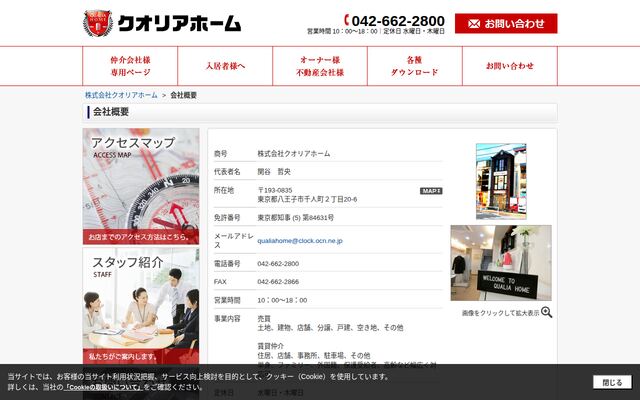Screen dimensions: 640x400
Task: Click the クオリアホーム site title text
Action: tap(180, 24)
